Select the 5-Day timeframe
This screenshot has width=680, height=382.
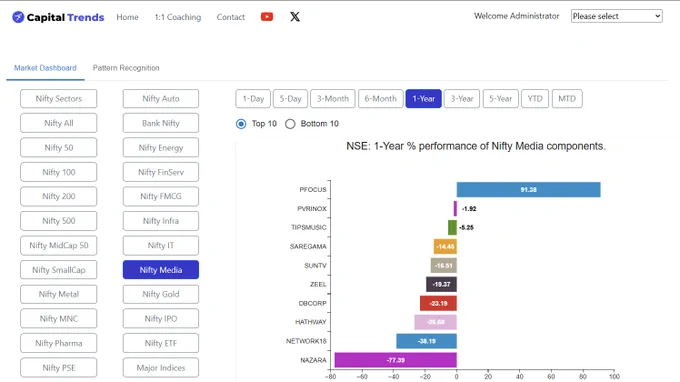[291, 99]
